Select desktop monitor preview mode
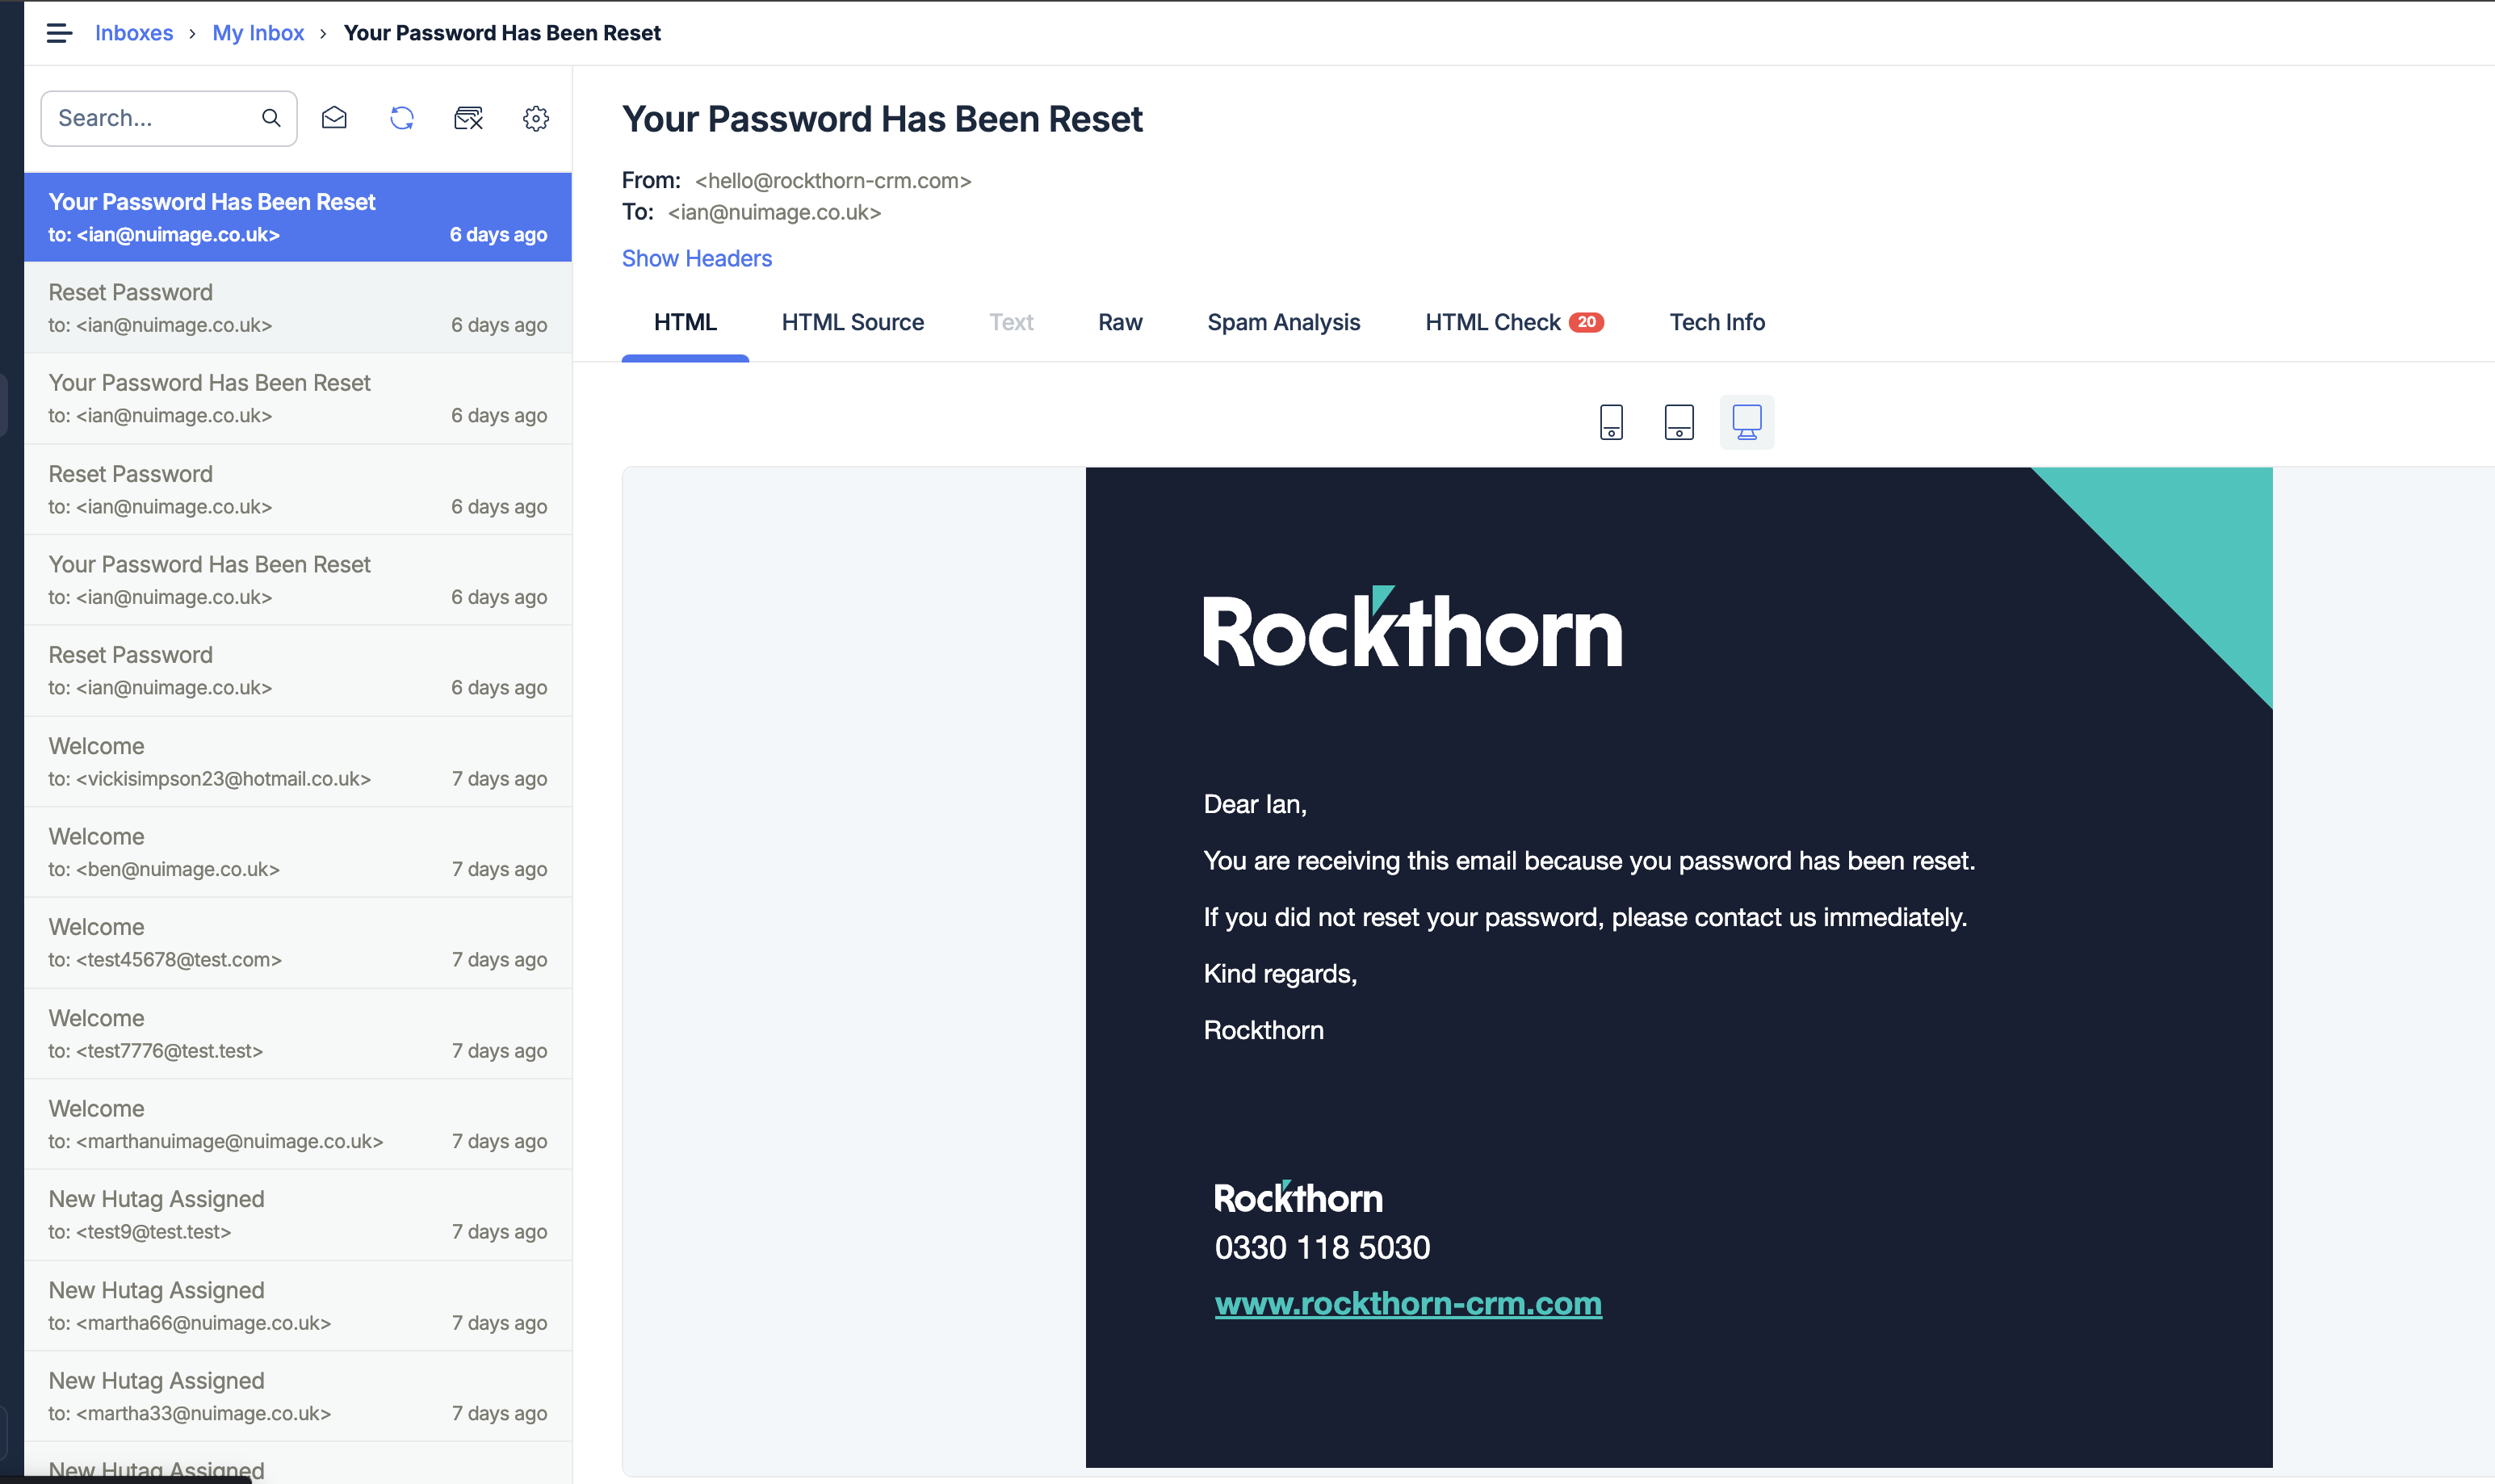Viewport: 2495px width, 1484px height. pyautogui.click(x=1746, y=422)
